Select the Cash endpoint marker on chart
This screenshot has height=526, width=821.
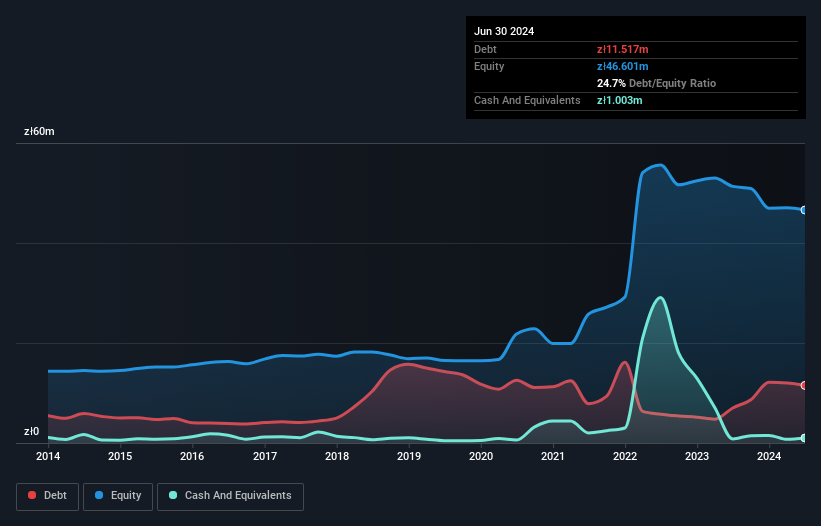click(804, 438)
